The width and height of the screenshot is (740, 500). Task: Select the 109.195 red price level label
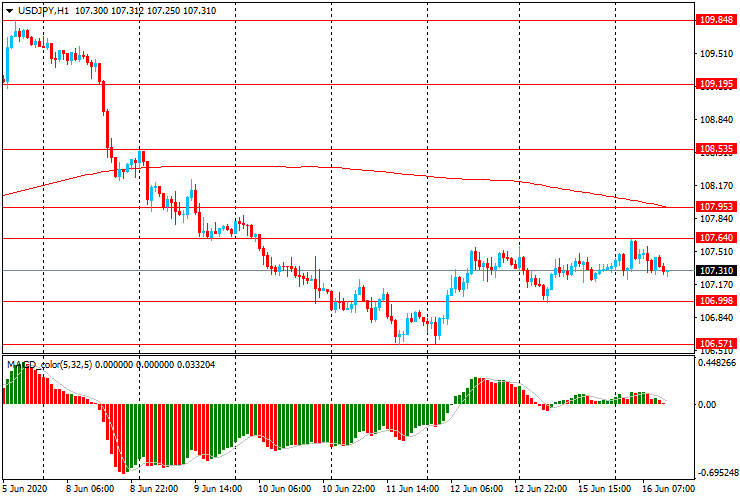pyautogui.click(x=716, y=84)
